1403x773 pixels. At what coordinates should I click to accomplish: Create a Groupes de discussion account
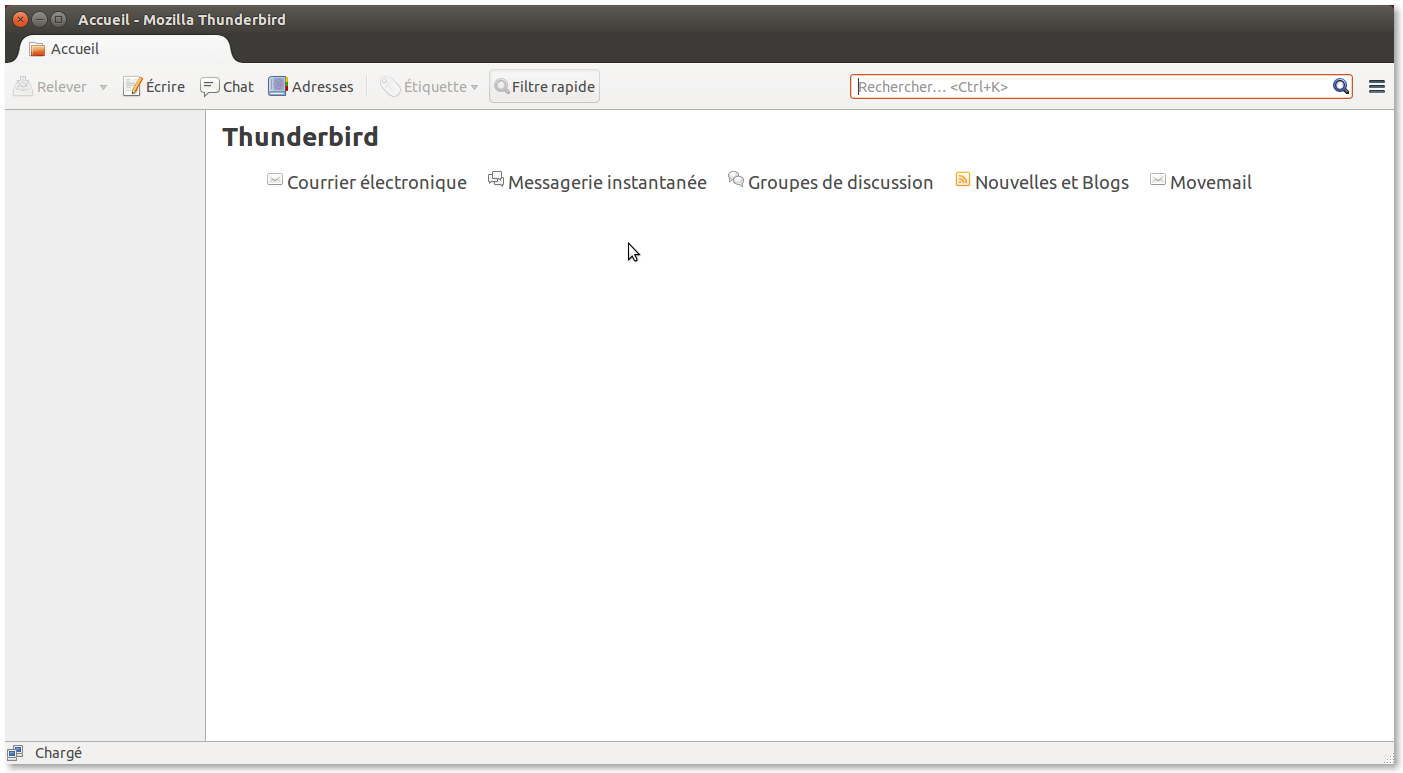pyautogui.click(x=830, y=182)
